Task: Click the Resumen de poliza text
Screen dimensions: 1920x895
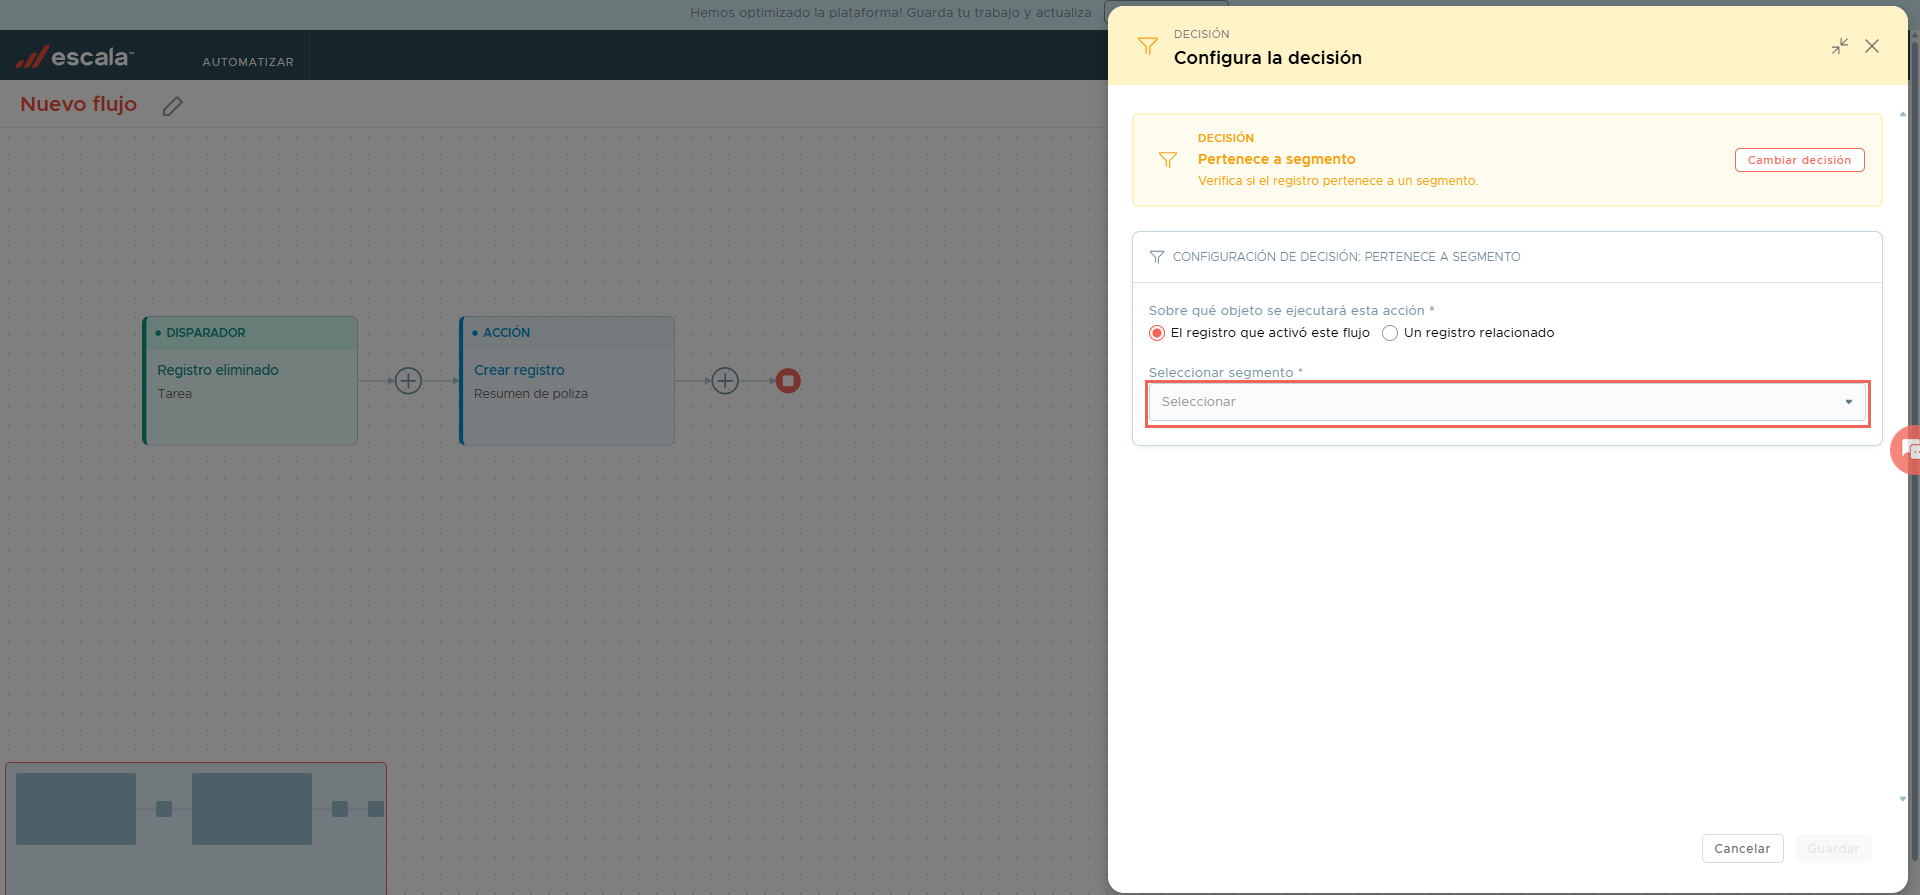Action: (x=531, y=394)
